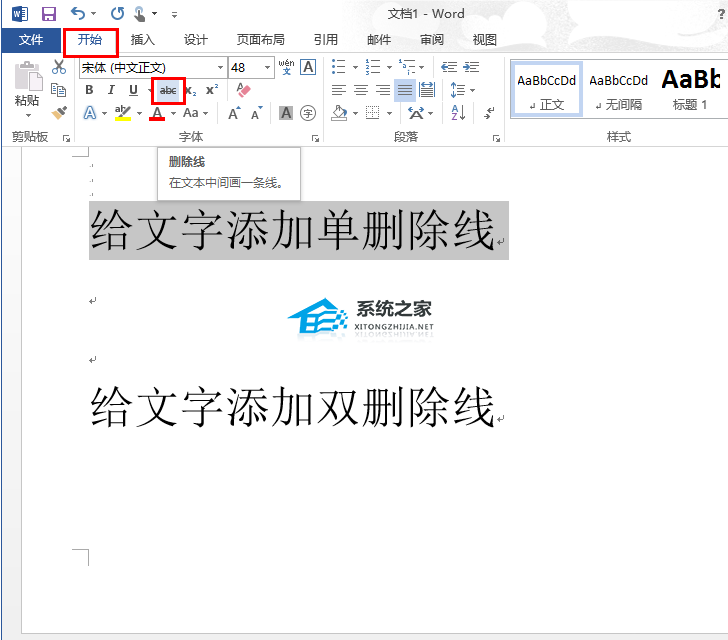Click the Multilevel list icon
Screen dimensions: 728x640
pyautogui.click(x=407, y=67)
